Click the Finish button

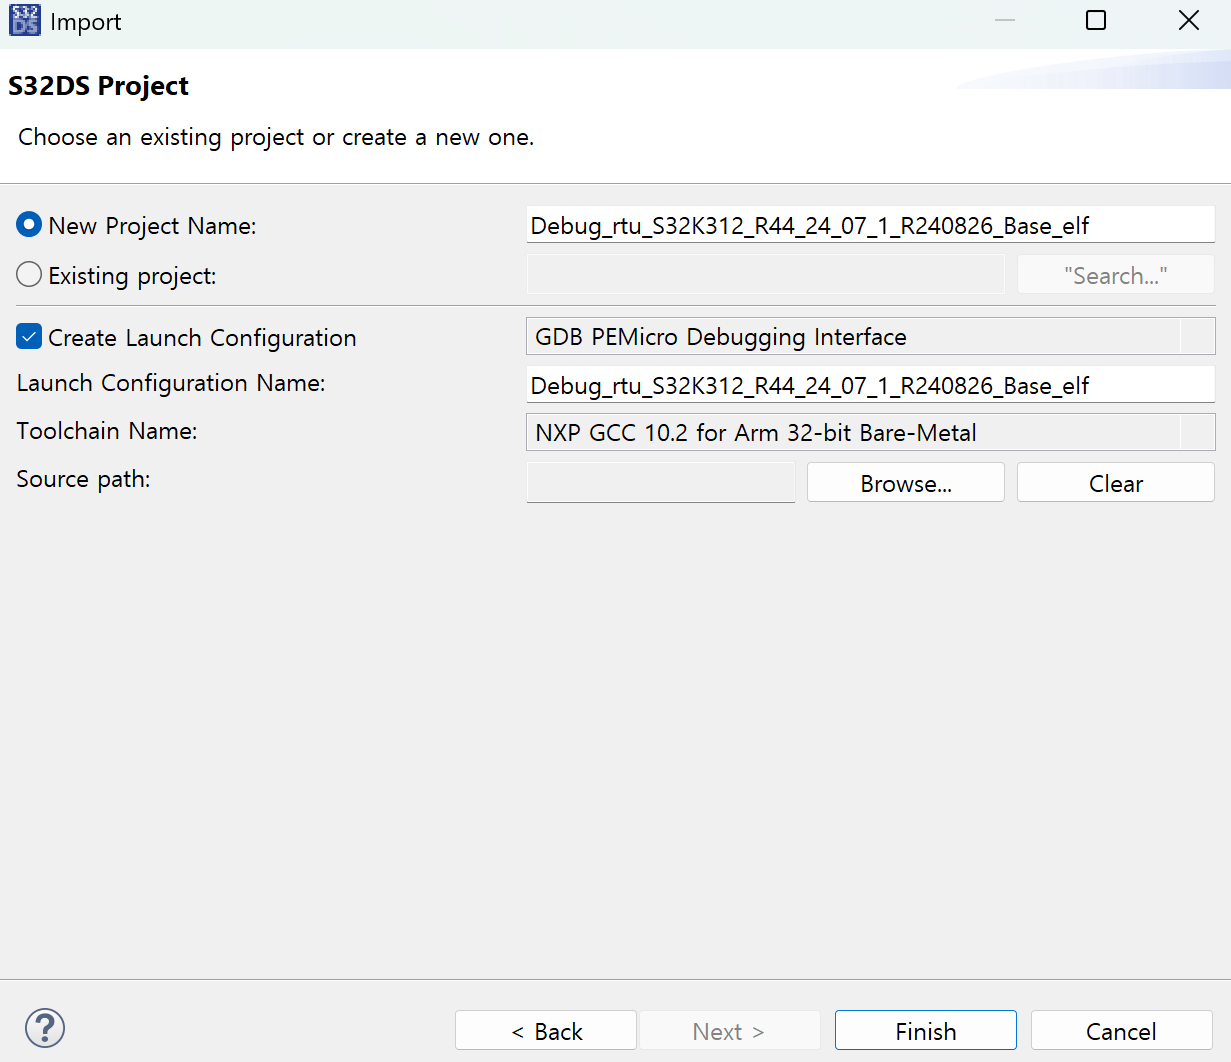click(x=926, y=1031)
